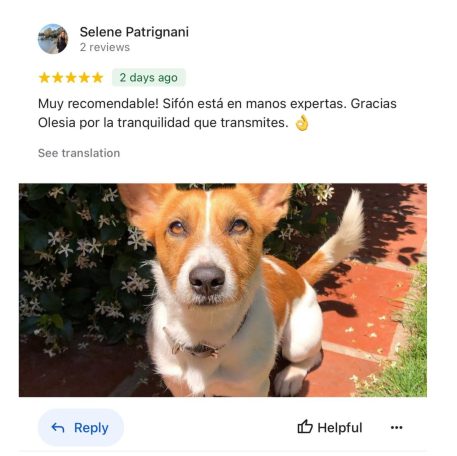
Task: Open the '2 reviews' count link
Action: [105, 47]
